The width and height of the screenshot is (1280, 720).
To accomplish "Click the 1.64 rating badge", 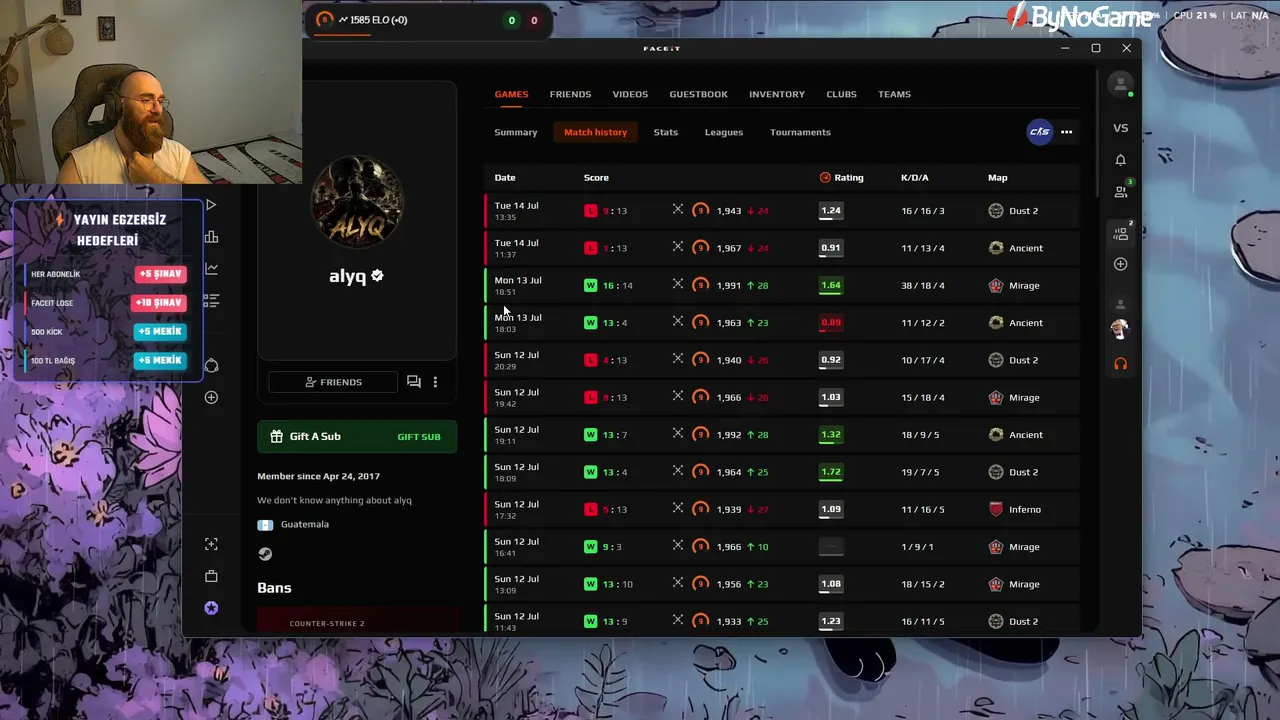I will 830,285.
